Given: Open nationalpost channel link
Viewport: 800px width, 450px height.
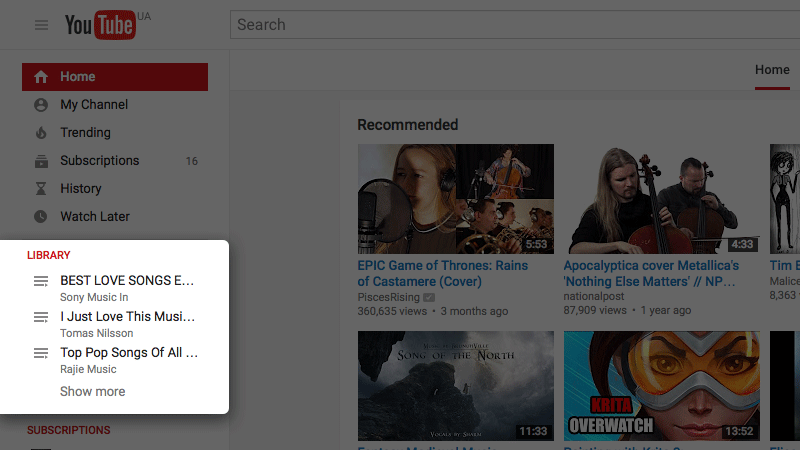Looking at the screenshot, I should pyautogui.click(x=593, y=296).
